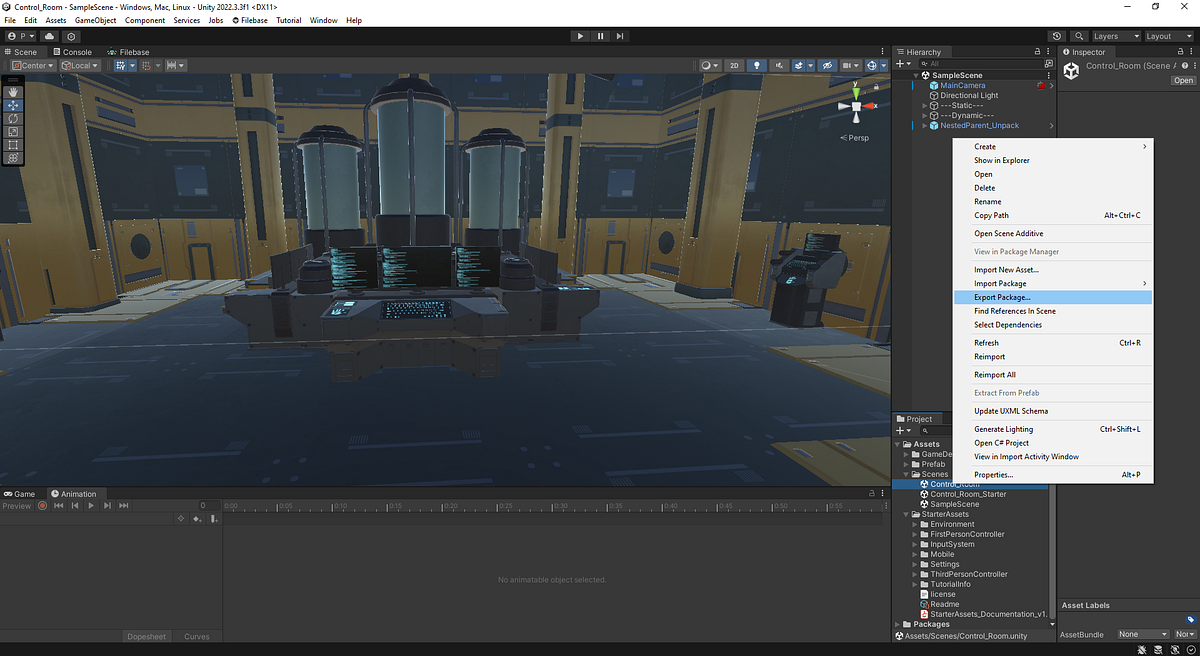Click the Open button in the Inspector

pyautogui.click(x=1183, y=80)
